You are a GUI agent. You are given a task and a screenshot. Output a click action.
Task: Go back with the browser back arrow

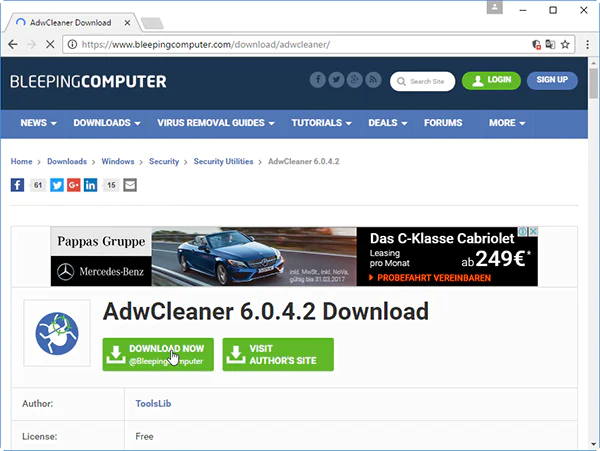(x=13, y=44)
